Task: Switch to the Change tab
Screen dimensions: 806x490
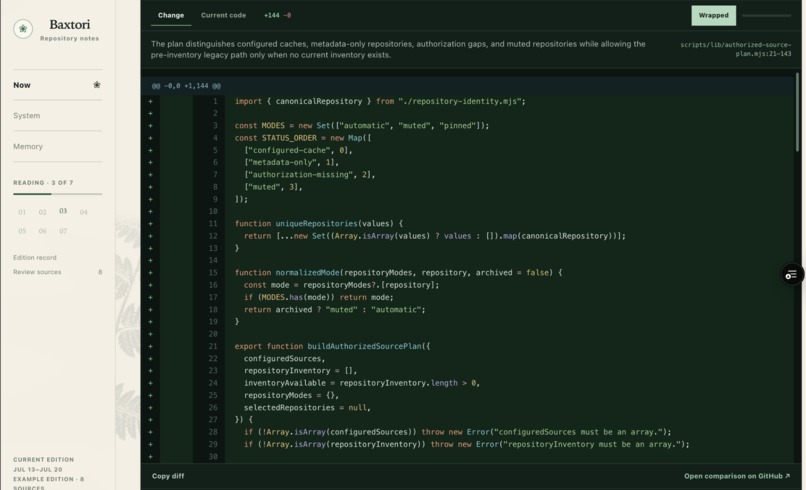Action: point(171,15)
